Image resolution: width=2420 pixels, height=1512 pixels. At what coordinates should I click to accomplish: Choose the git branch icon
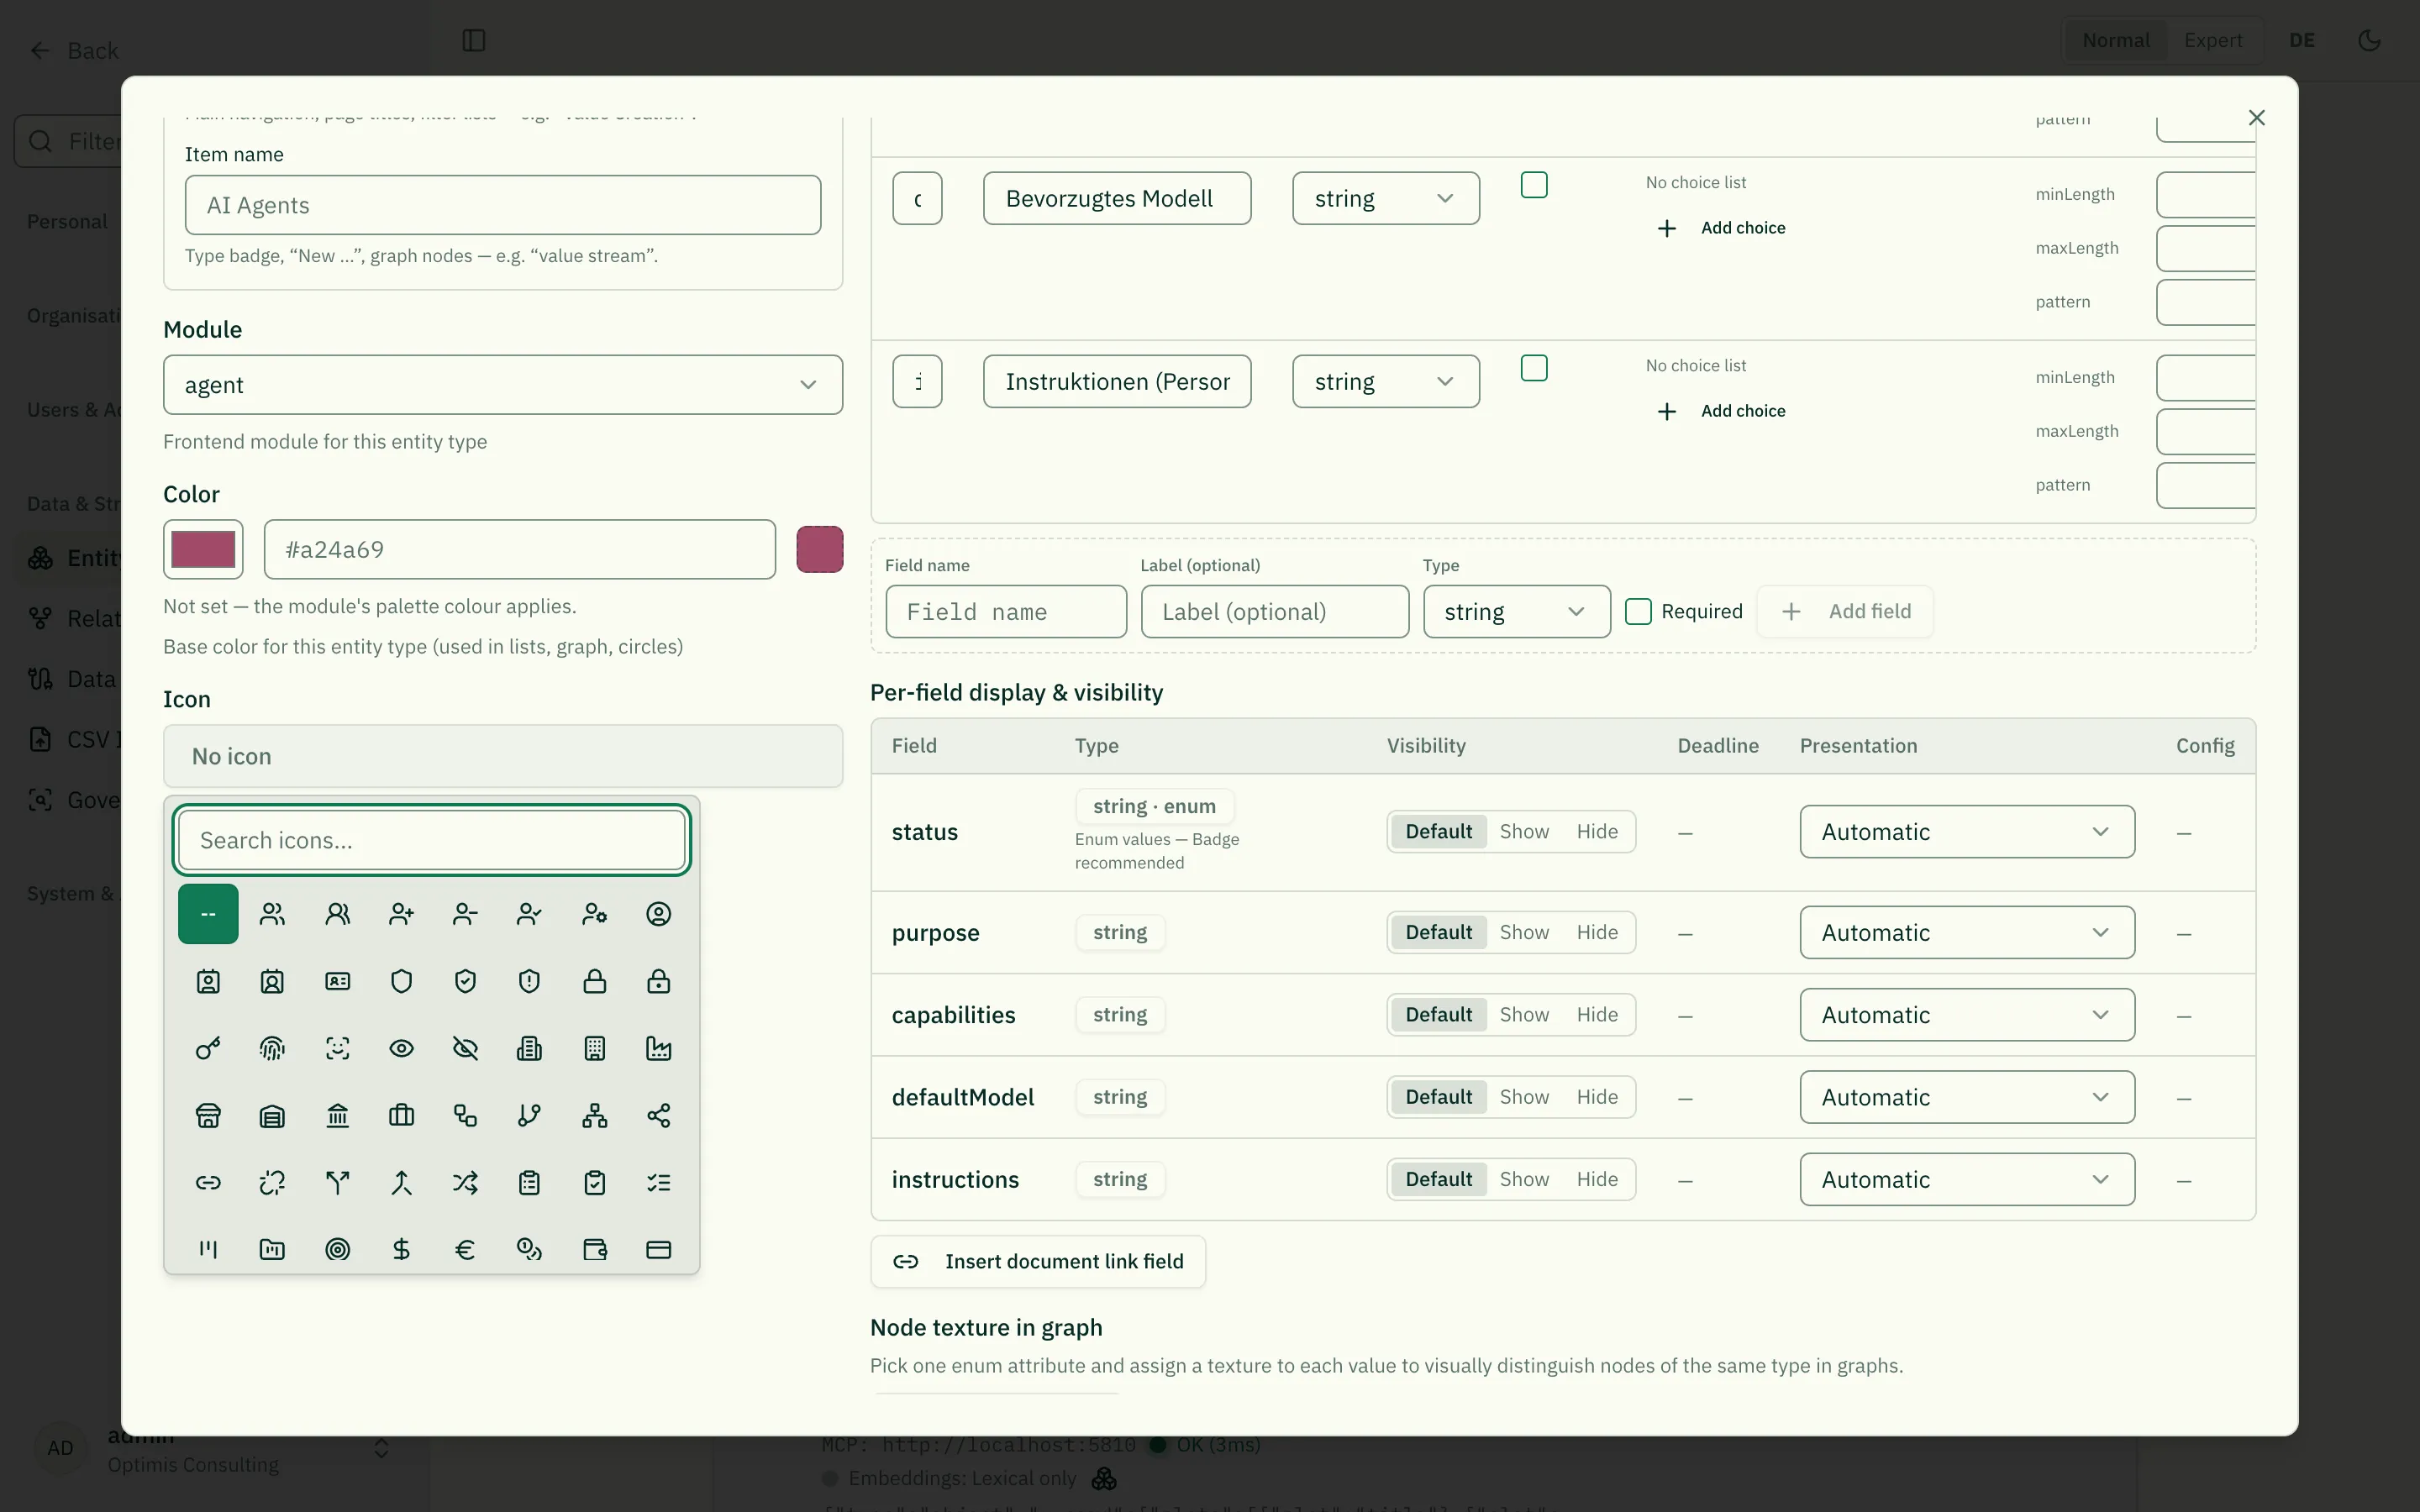tap(529, 1115)
